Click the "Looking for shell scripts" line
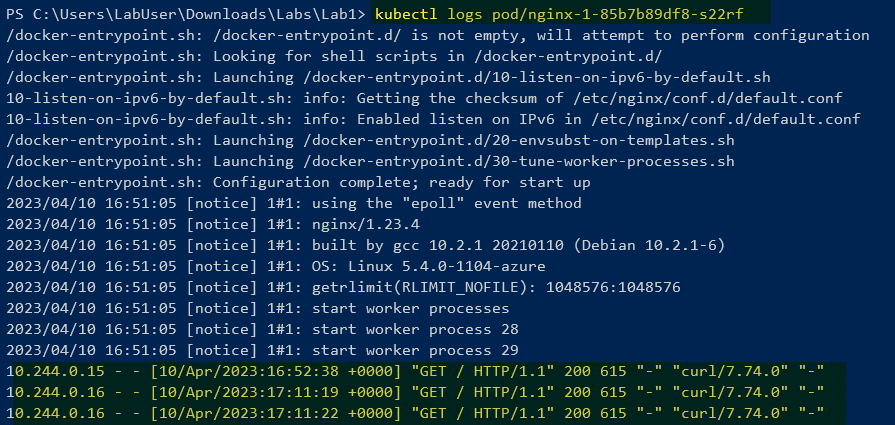 334,56
